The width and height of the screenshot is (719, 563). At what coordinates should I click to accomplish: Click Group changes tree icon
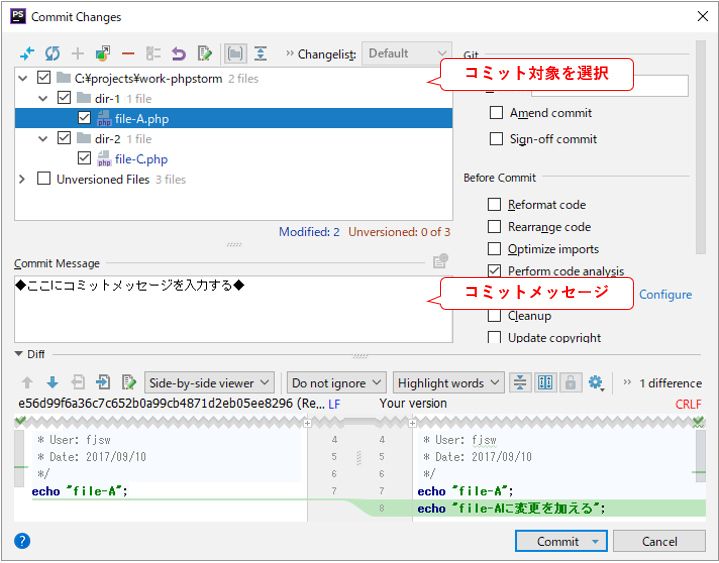pyautogui.click(x=153, y=54)
